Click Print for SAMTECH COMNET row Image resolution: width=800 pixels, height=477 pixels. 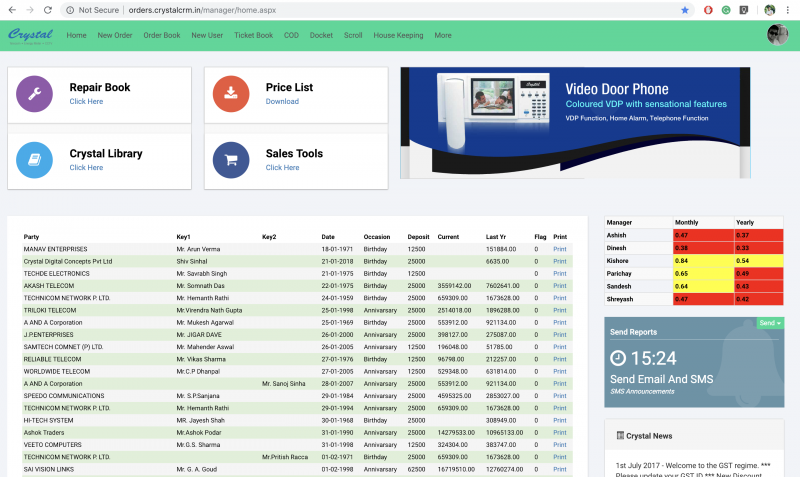coord(560,347)
